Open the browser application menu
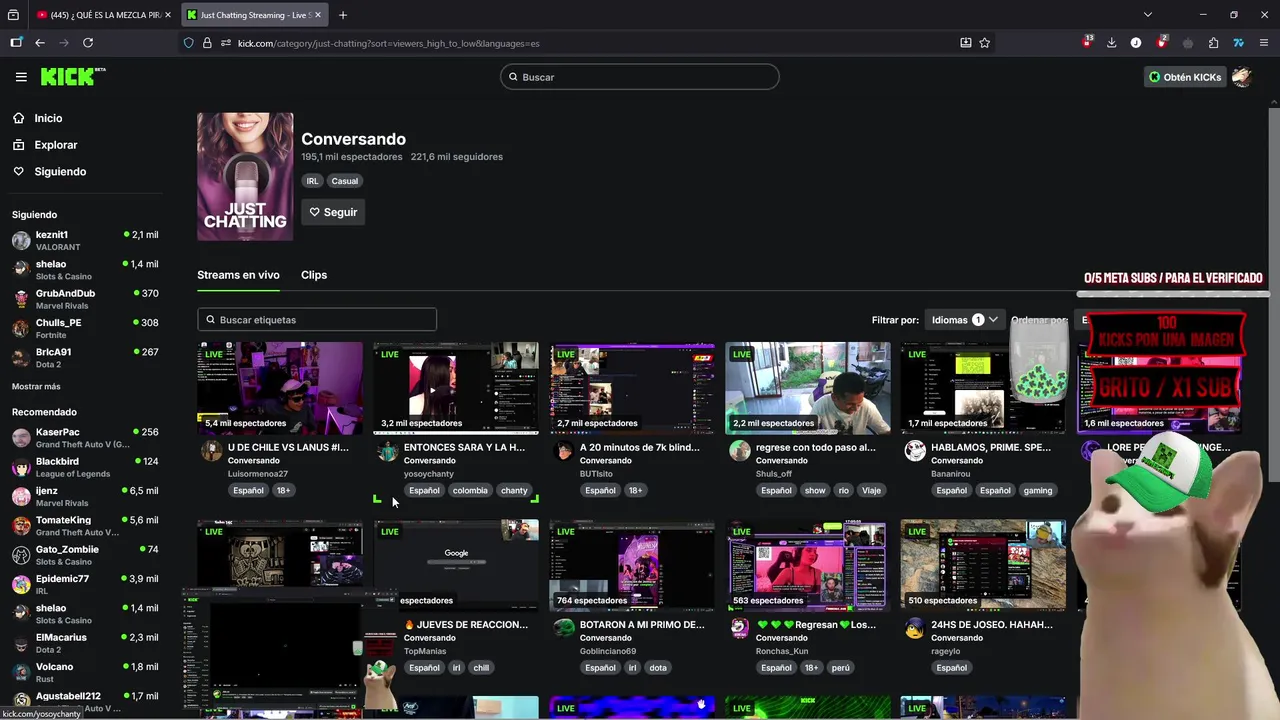This screenshot has height=720, width=1280. point(1264,43)
